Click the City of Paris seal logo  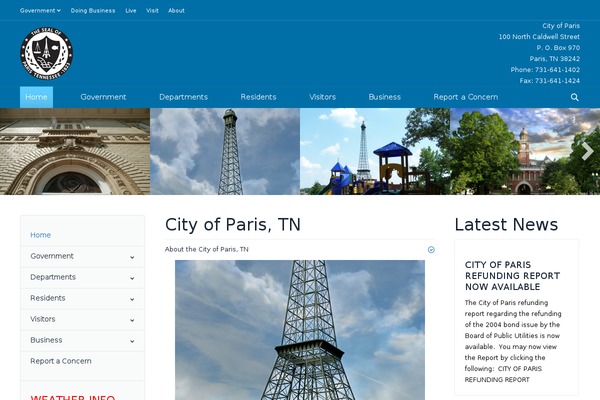46,53
